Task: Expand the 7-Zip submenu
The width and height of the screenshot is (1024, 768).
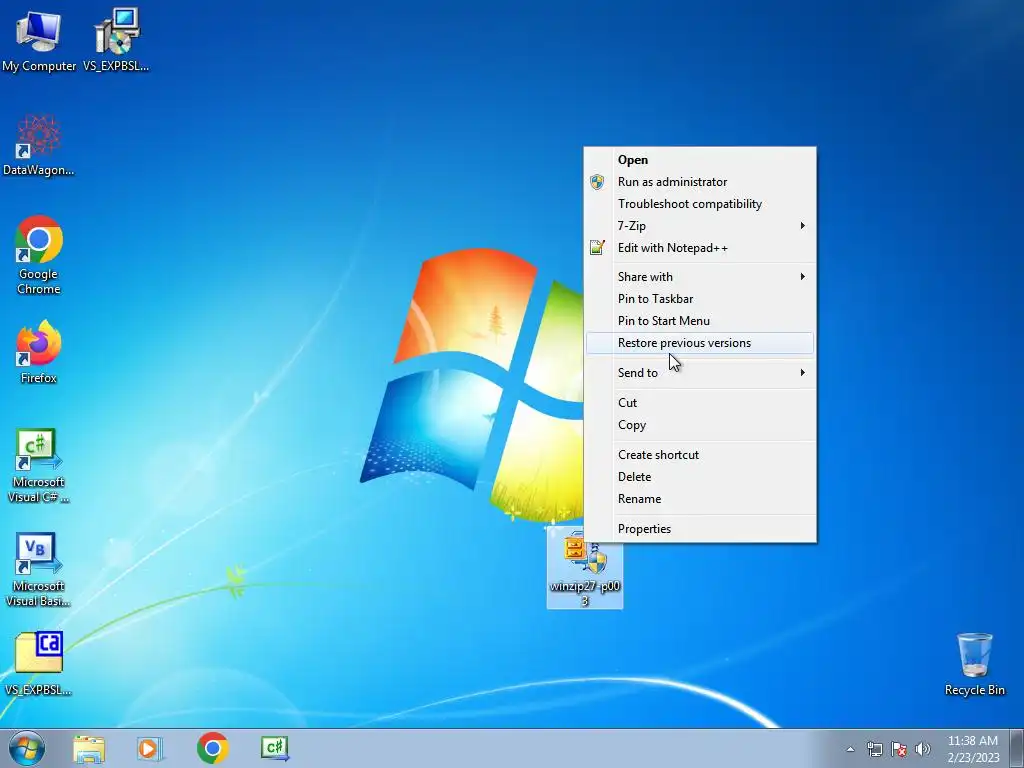Action: click(699, 226)
